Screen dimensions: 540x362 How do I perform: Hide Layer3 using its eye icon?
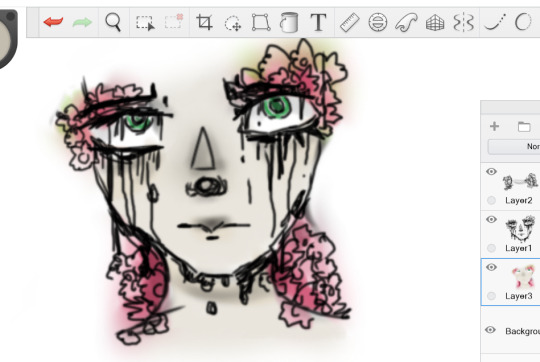tap(491, 267)
